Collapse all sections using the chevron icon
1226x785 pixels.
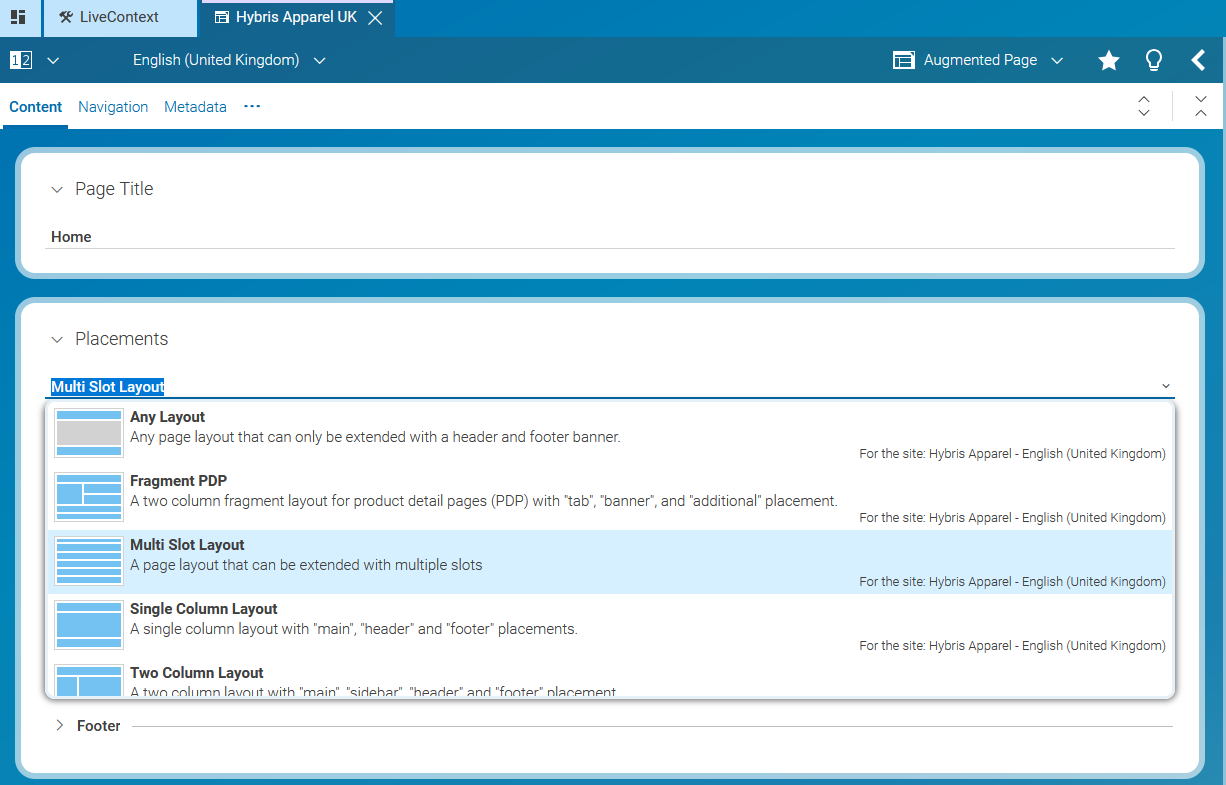pos(1199,106)
